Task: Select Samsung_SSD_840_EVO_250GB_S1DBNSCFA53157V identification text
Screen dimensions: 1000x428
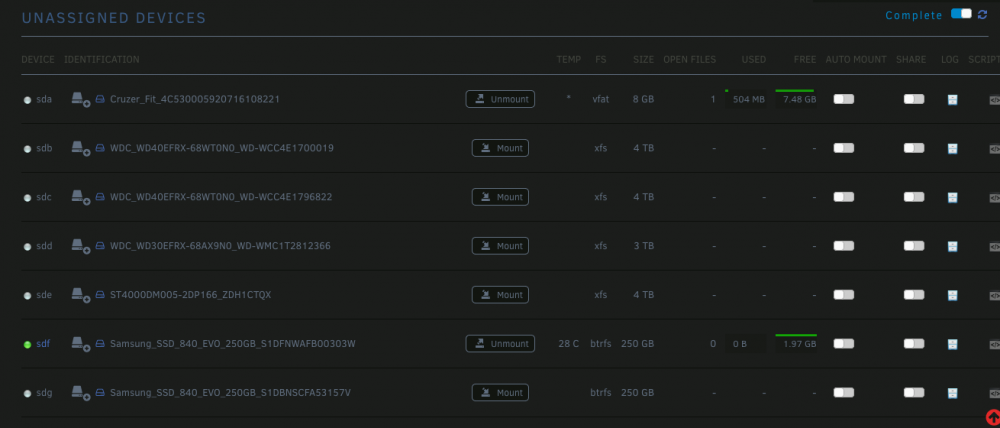Action: point(230,393)
